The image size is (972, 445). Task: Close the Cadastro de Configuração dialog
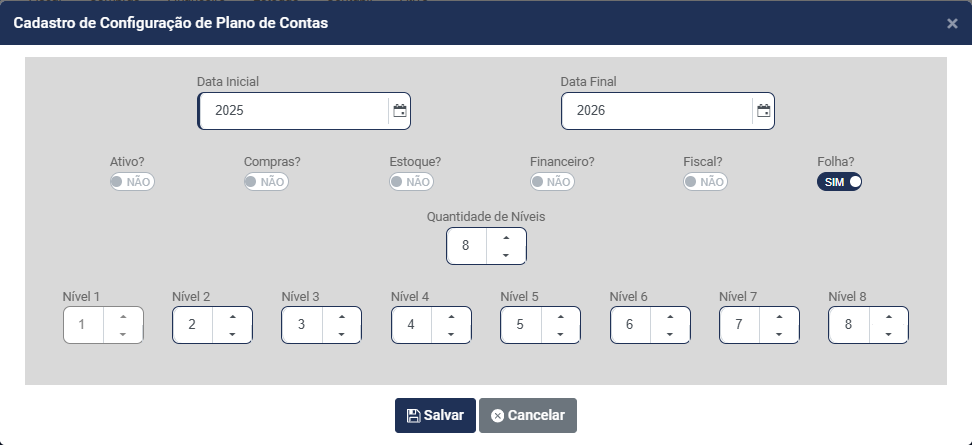click(952, 23)
